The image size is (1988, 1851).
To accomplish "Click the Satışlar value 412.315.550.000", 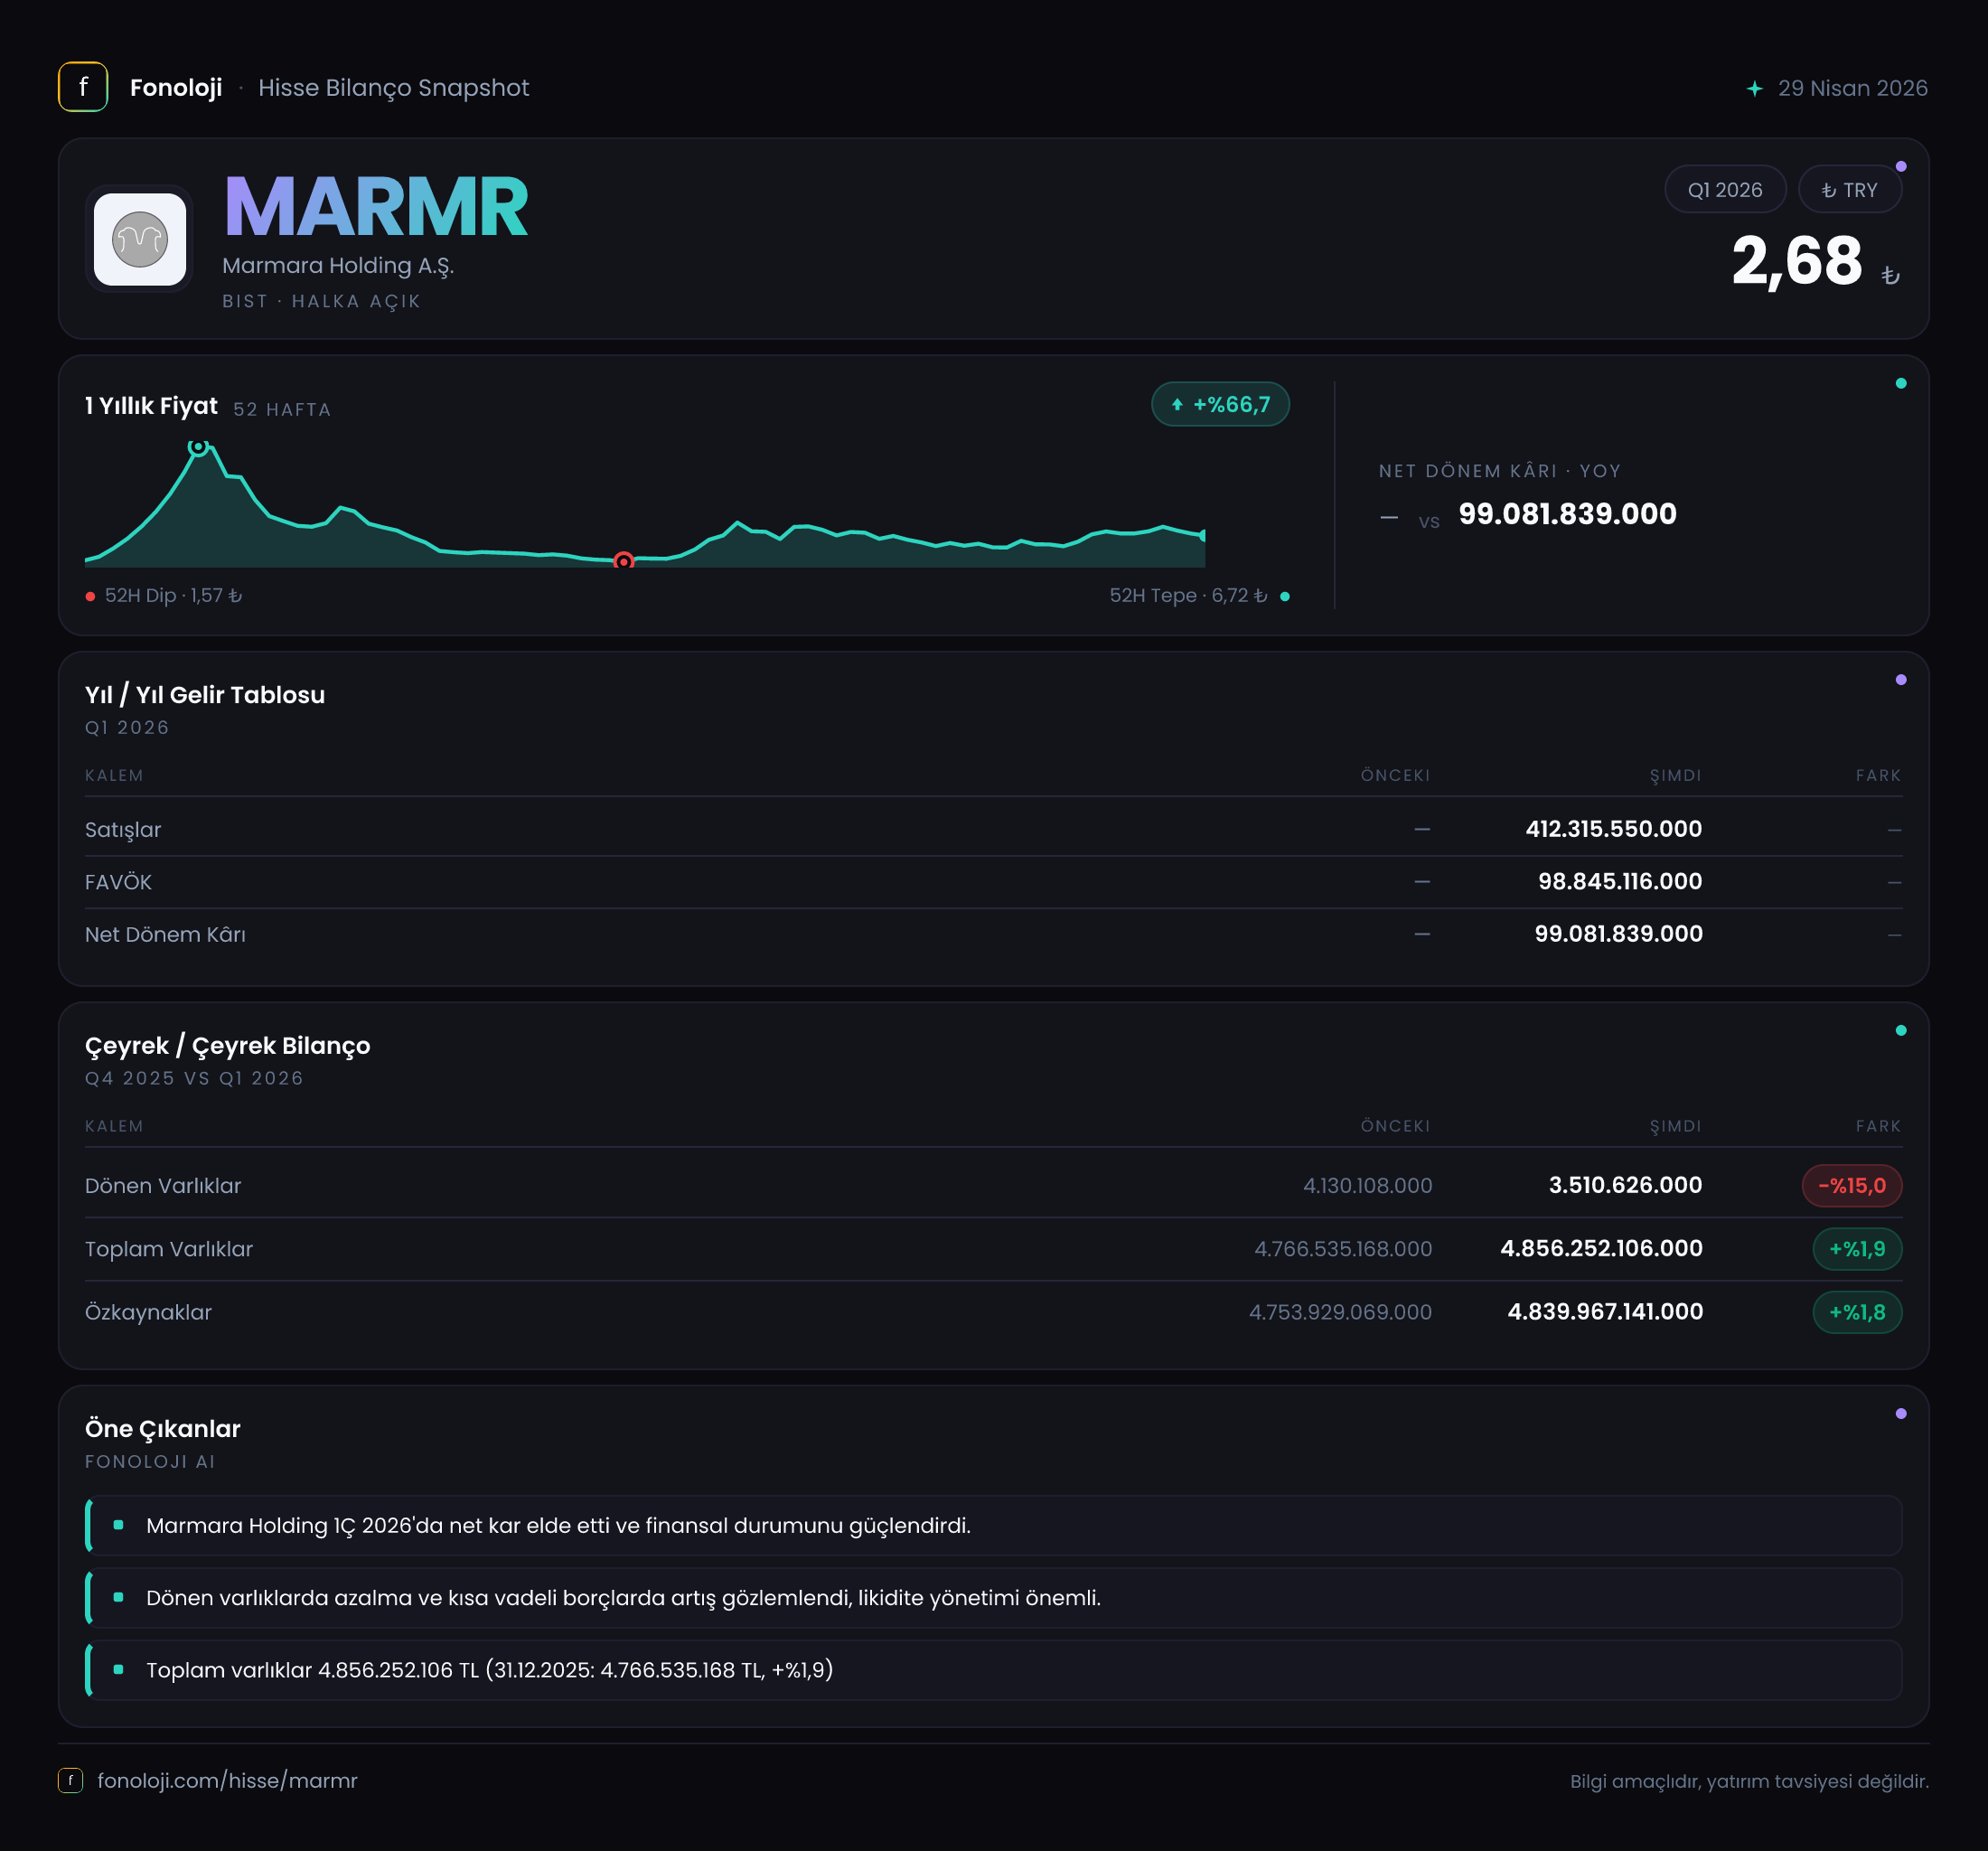I will pos(1613,829).
